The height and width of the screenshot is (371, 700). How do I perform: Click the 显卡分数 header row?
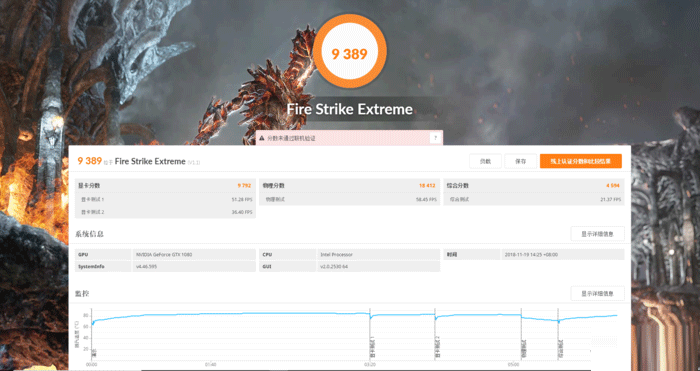tap(165, 185)
